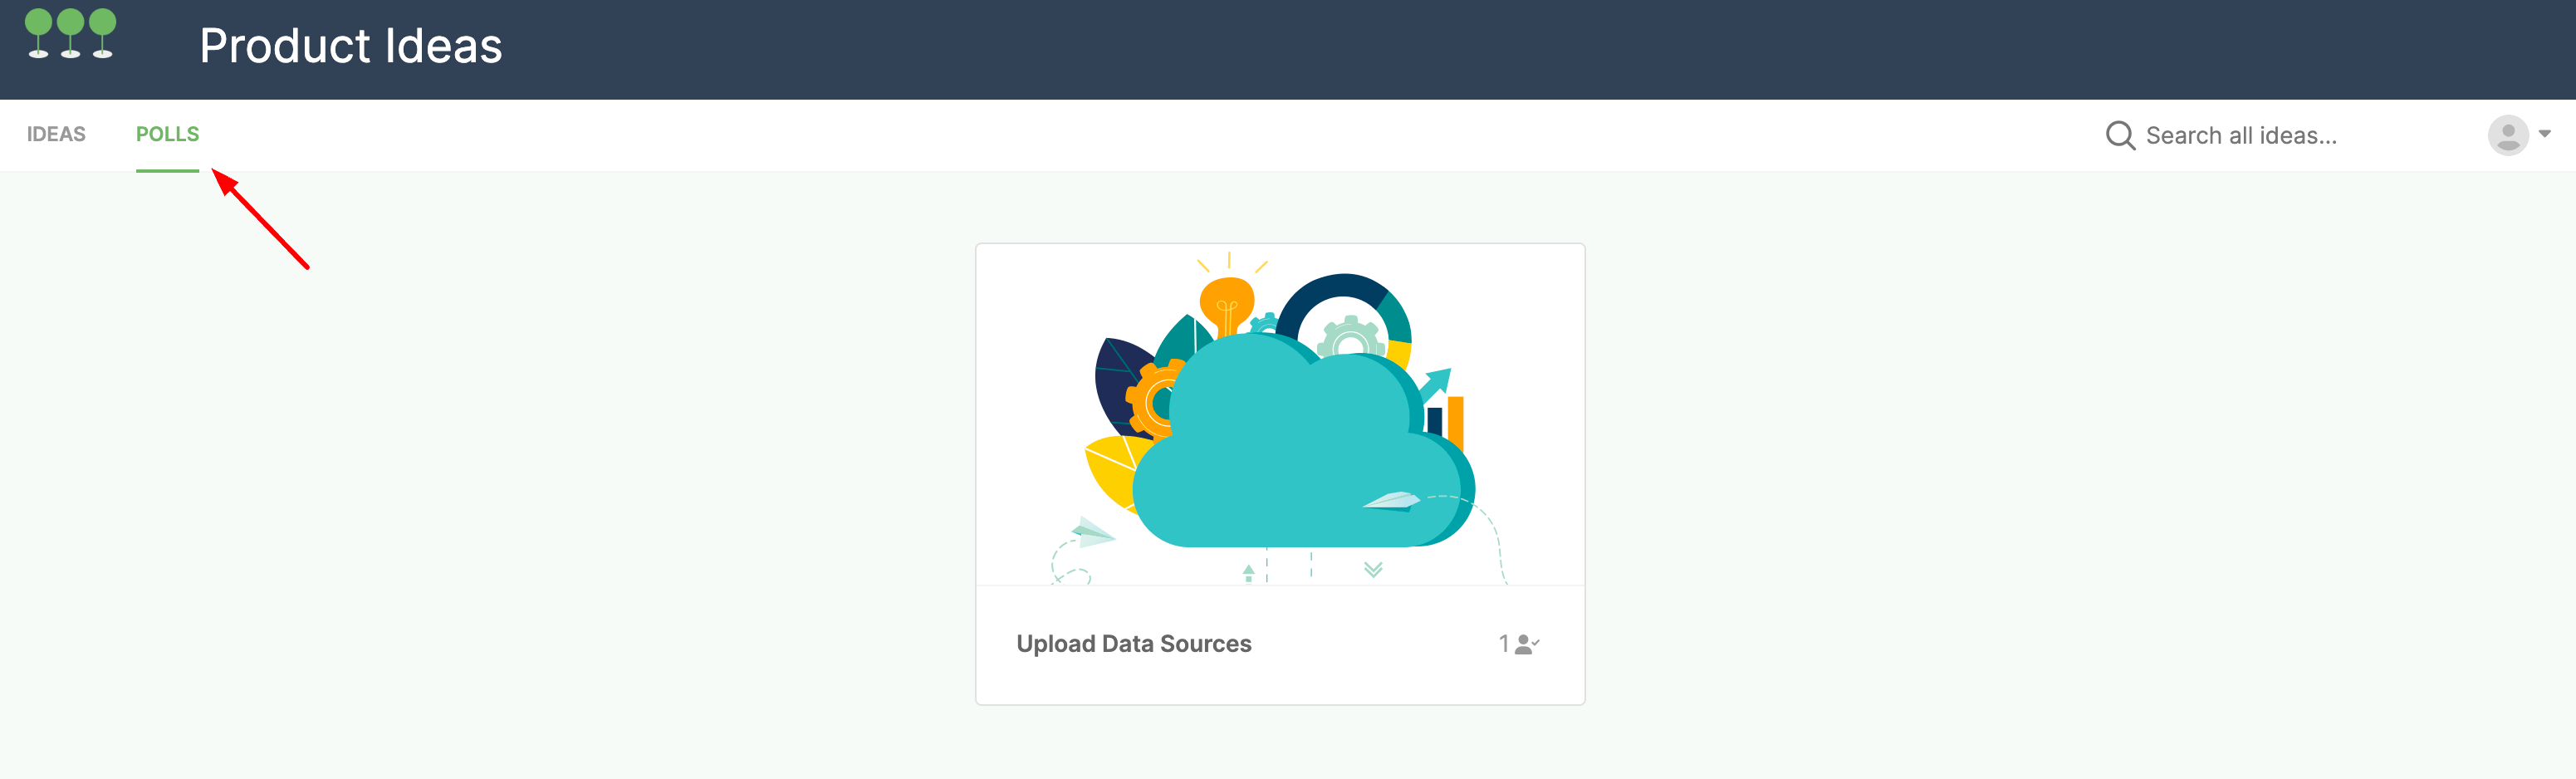Expand the caret beside the avatar
This screenshot has height=779, width=2576.
point(2544,133)
